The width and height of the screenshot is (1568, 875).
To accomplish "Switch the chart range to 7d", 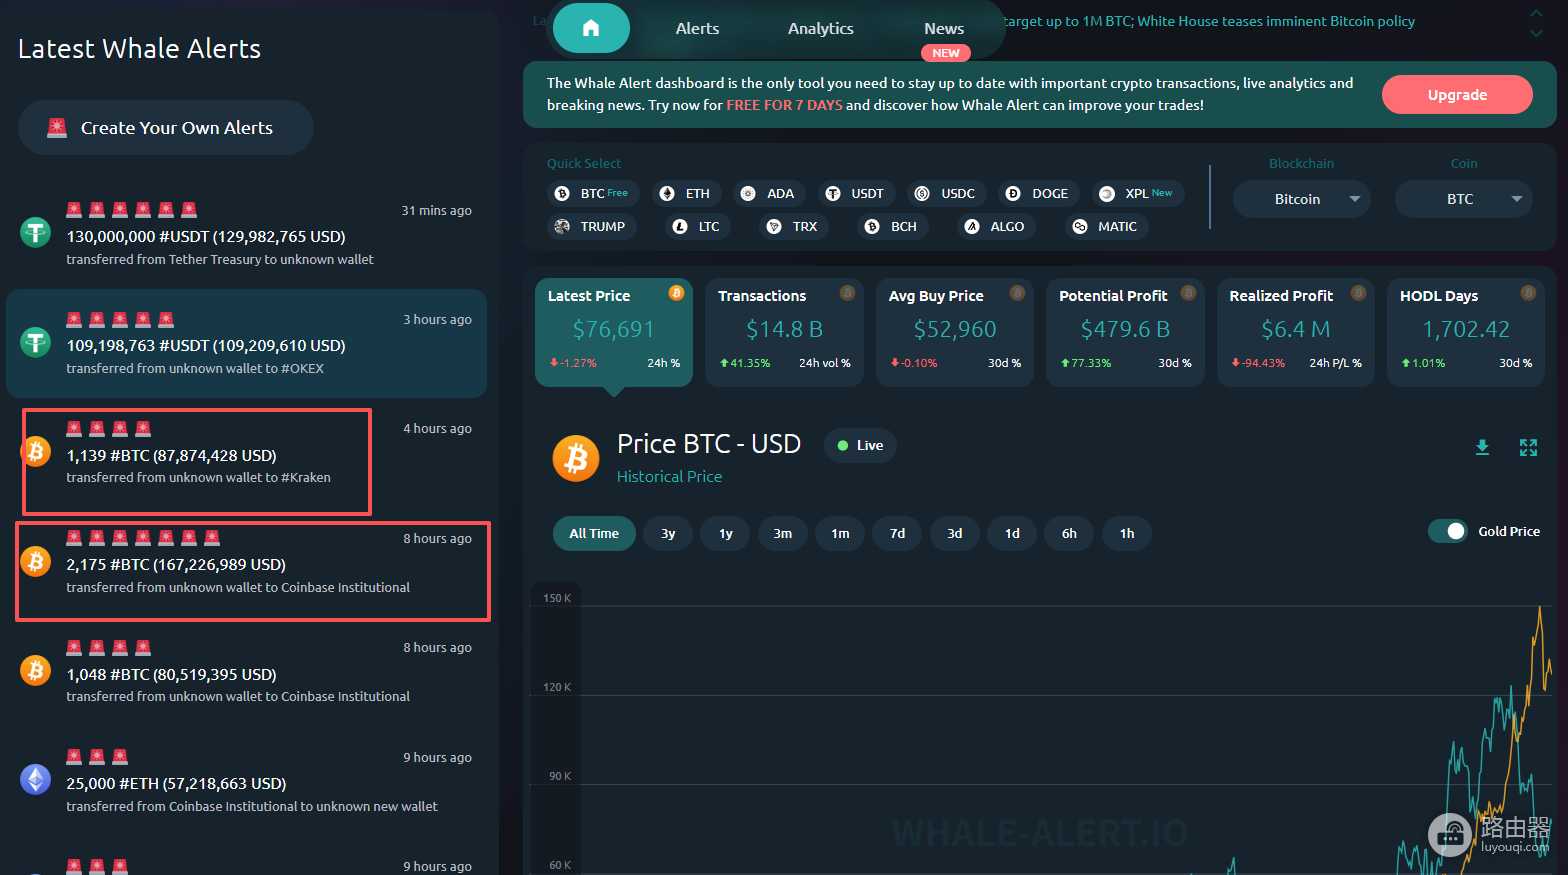I will click(897, 533).
